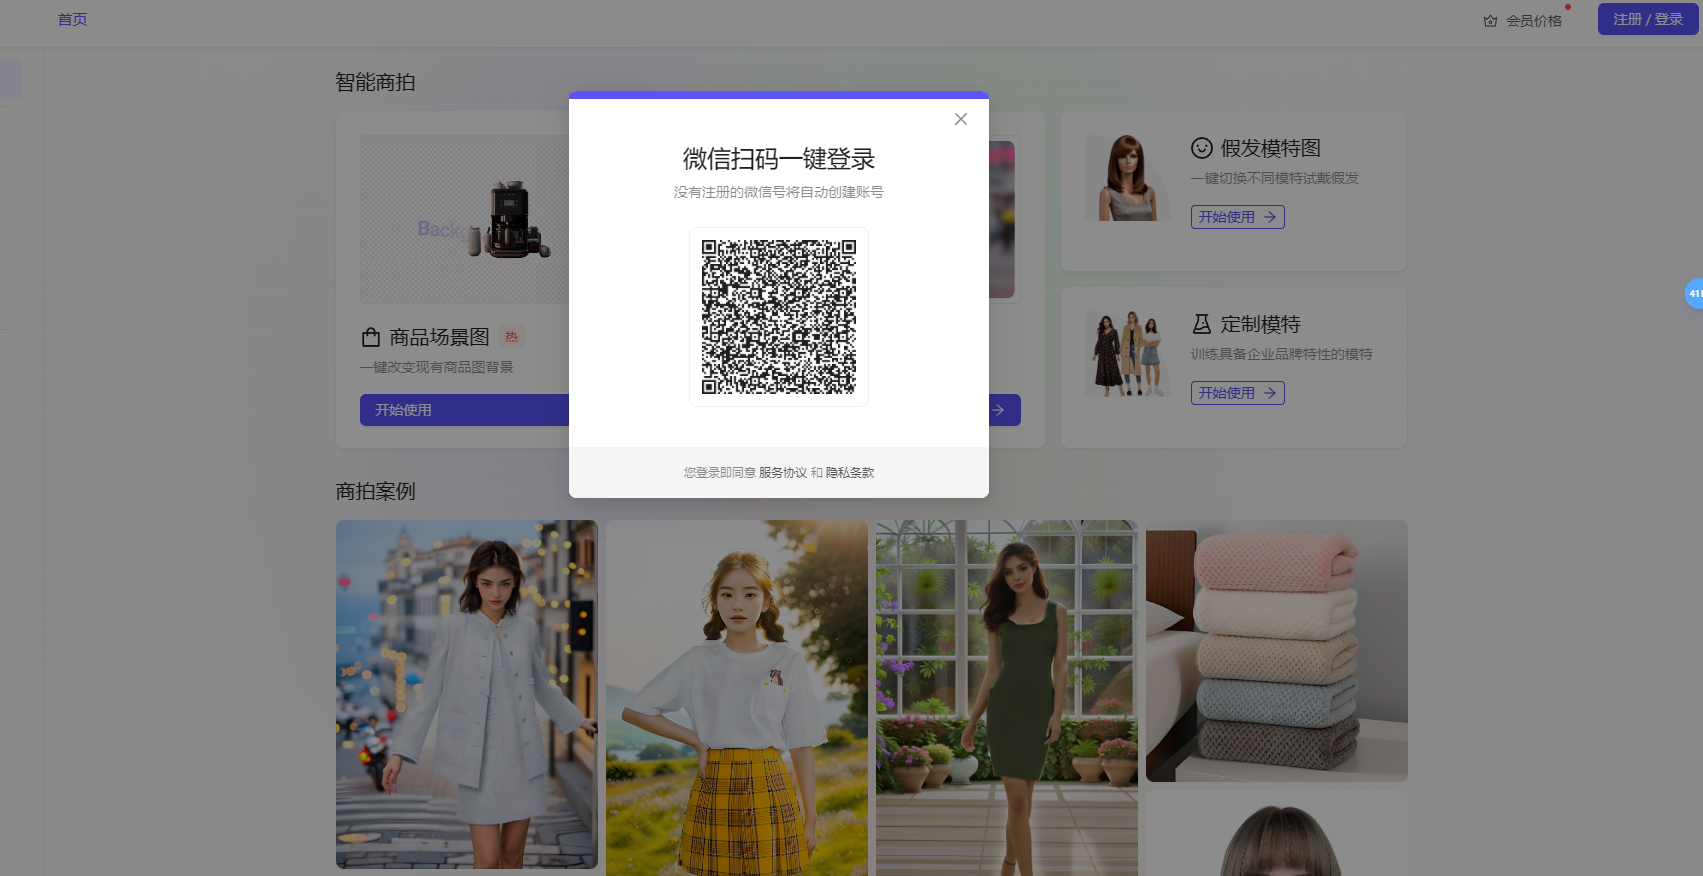Click the 商品场景图 title text
Image resolution: width=1703 pixels, height=876 pixels.
440,337
